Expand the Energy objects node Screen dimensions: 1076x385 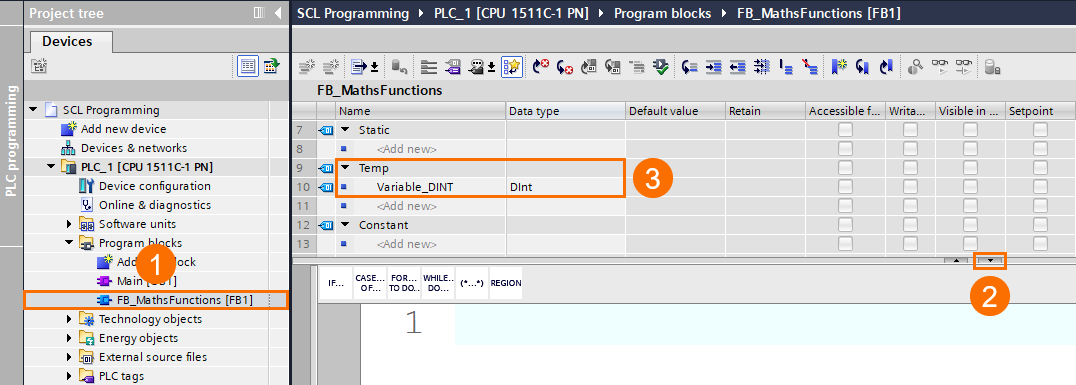click(69, 338)
